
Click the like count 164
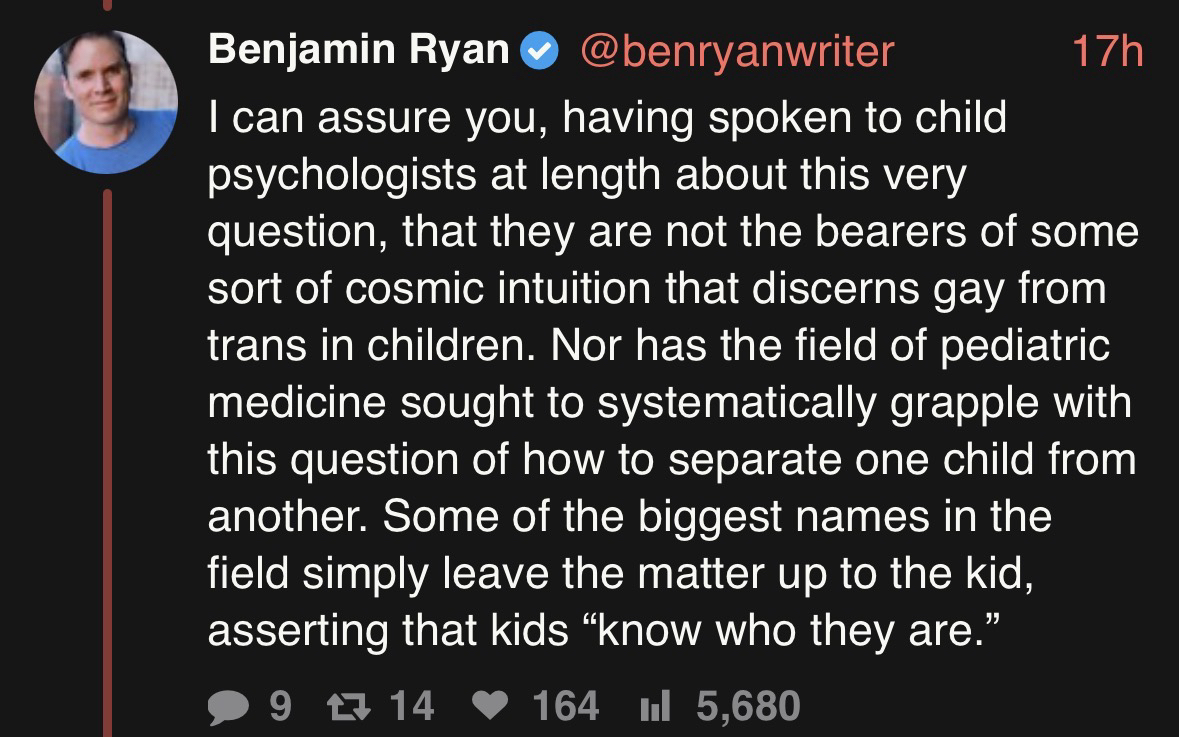[566, 706]
